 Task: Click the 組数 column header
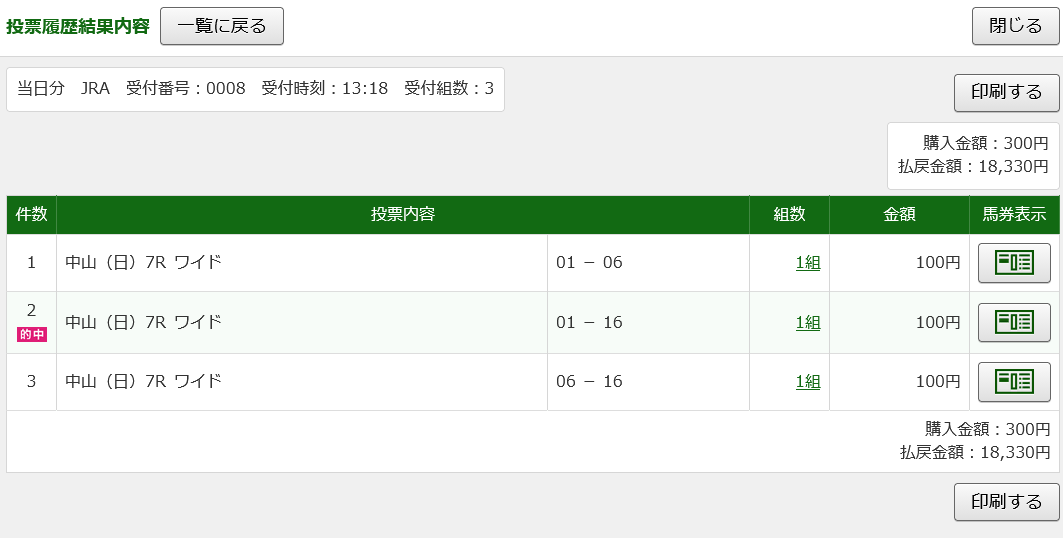[788, 214]
